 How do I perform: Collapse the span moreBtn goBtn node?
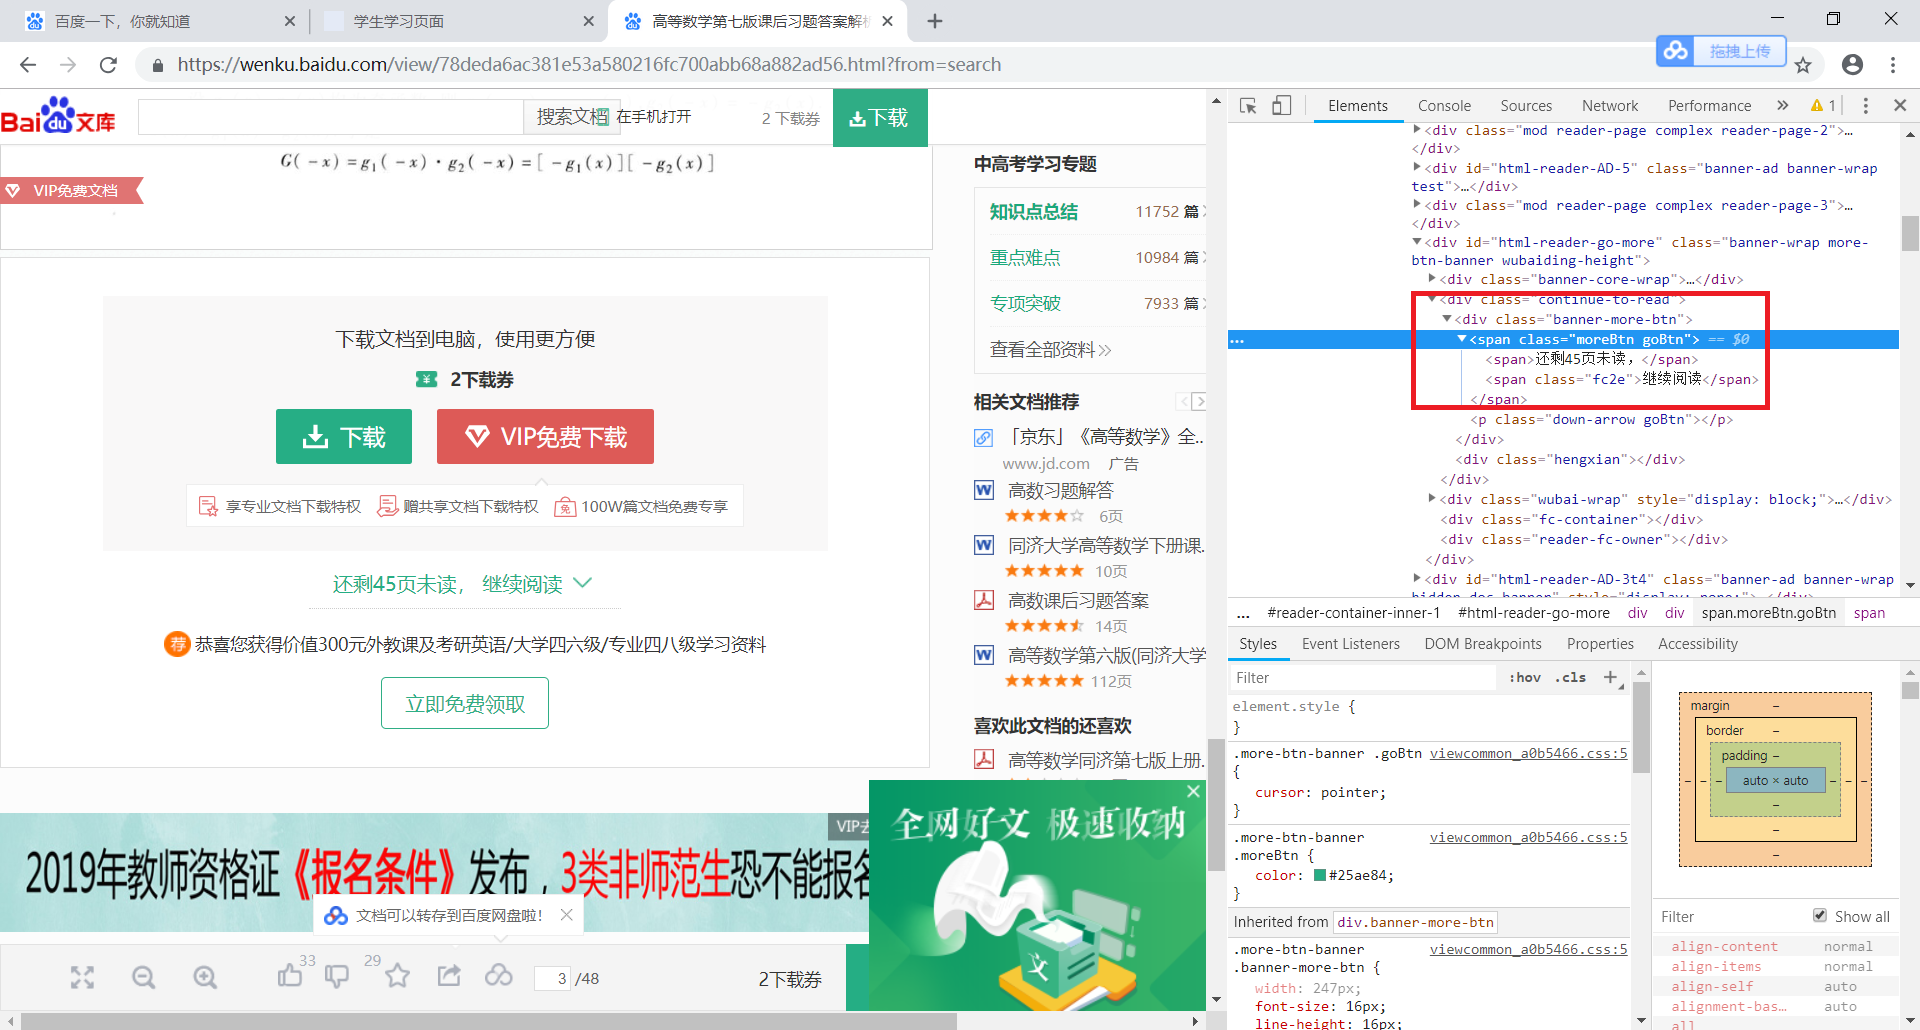pyautogui.click(x=1462, y=339)
